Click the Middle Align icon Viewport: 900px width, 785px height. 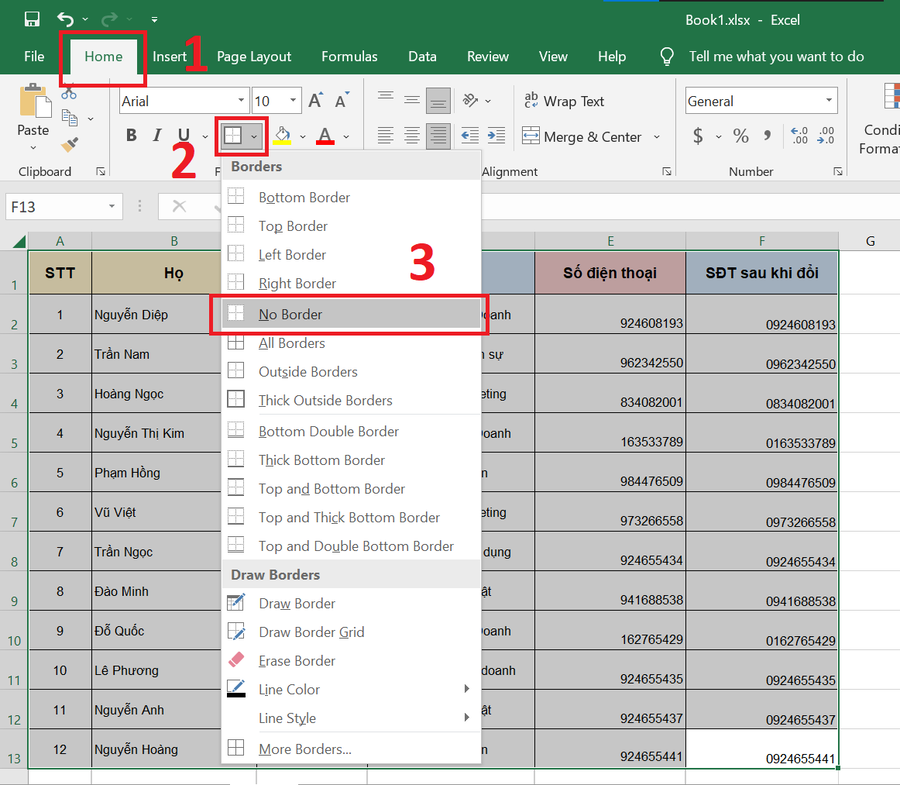coord(412,100)
